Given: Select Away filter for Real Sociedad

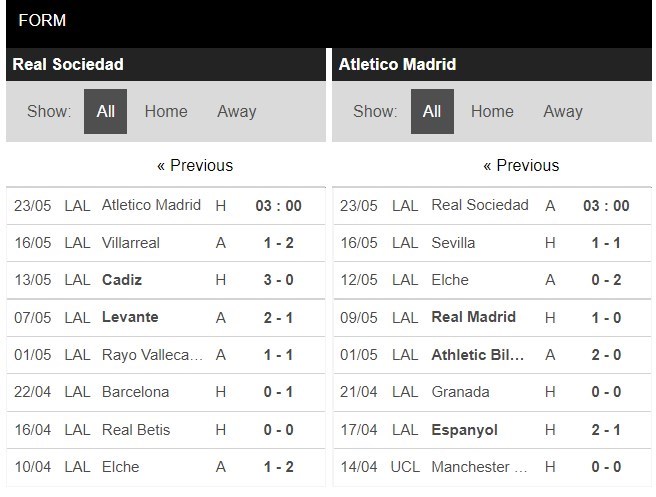Looking at the screenshot, I should click(x=237, y=111).
